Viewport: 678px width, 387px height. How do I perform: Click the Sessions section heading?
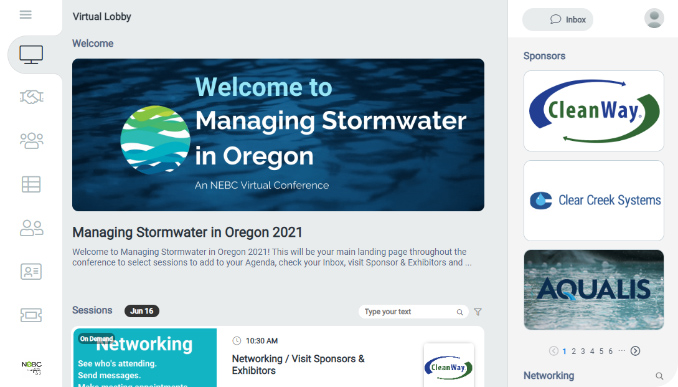coord(92,310)
